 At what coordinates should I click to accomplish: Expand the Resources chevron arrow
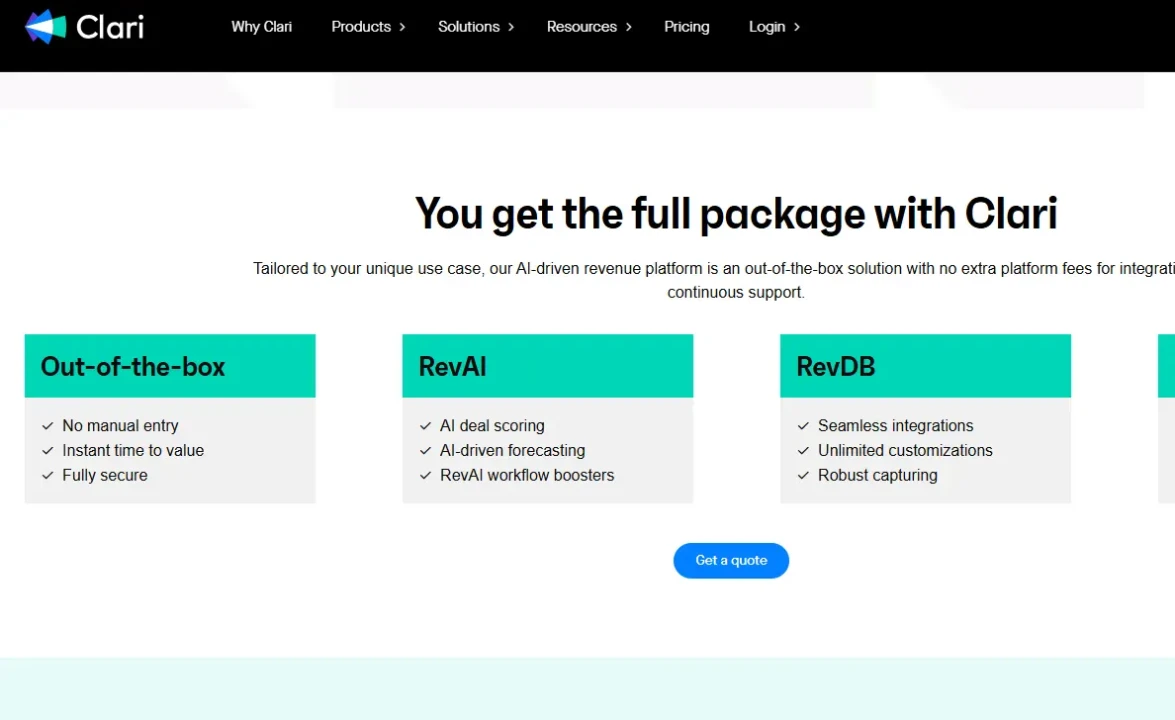(629, 27)
